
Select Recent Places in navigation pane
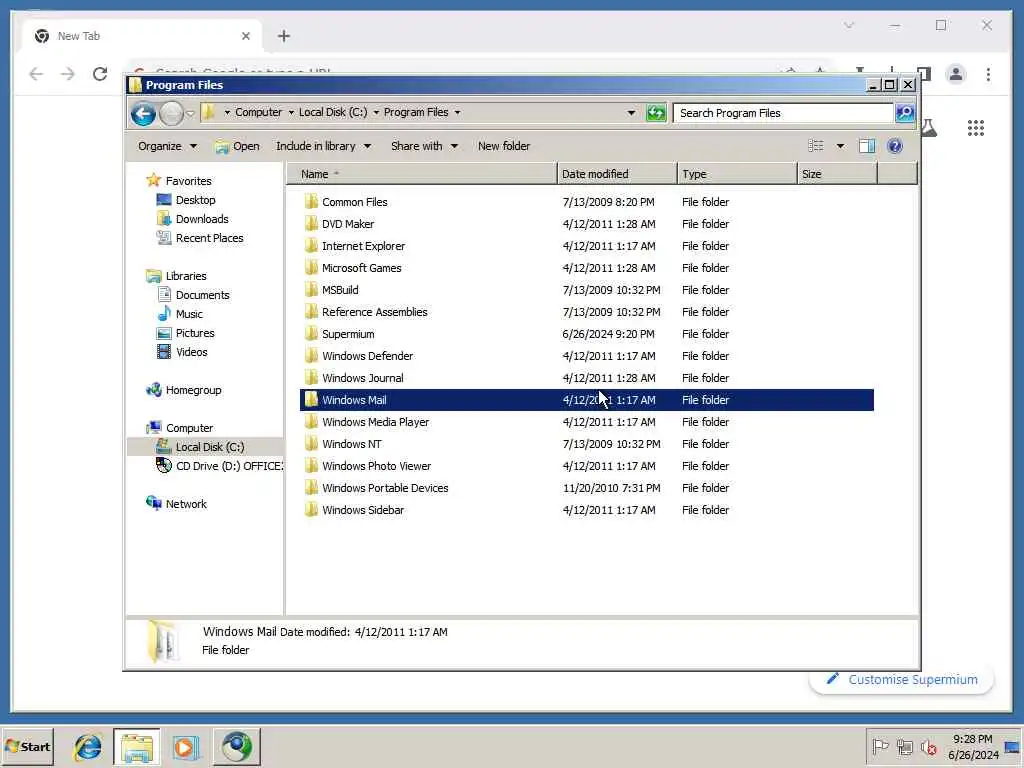209,238
